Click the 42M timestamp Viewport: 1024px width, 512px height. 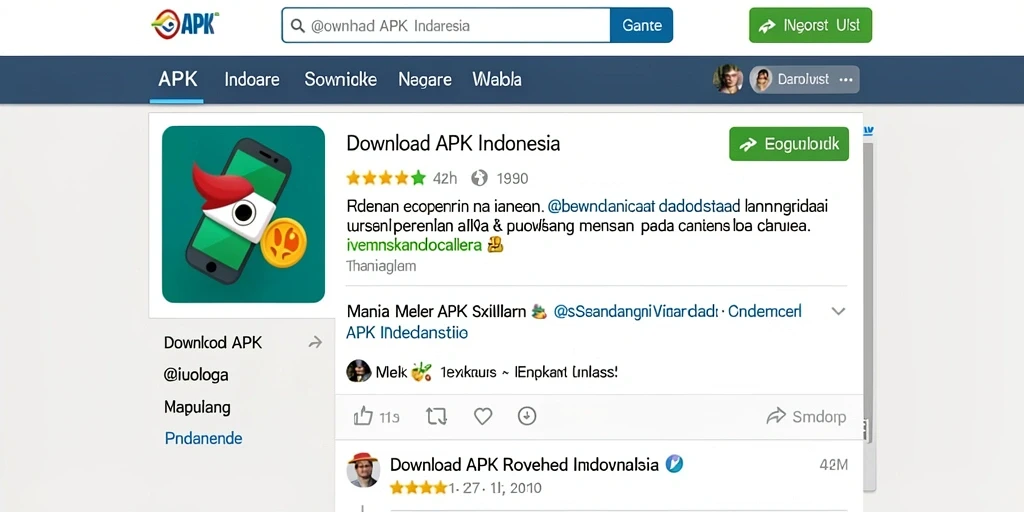click(833, 465)
